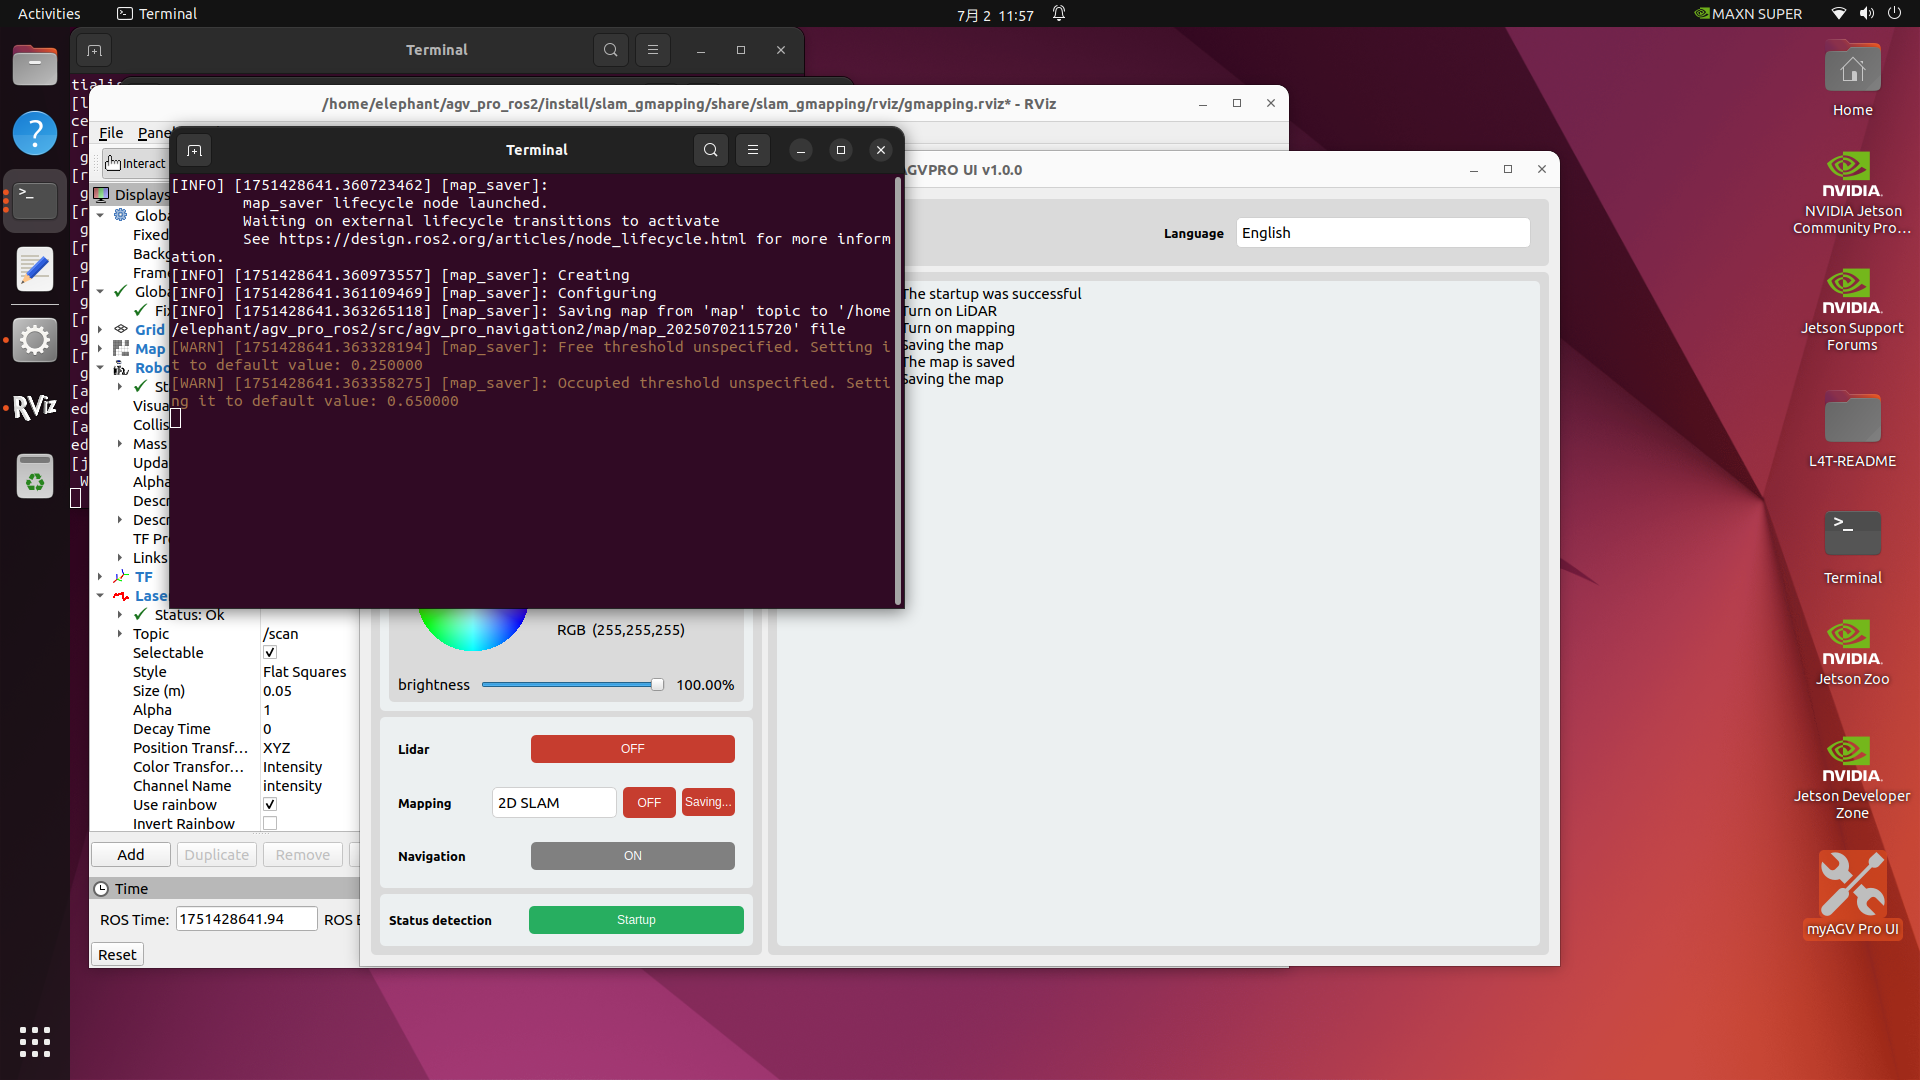1920x1080 pixels.
Task: Select the Flat Squares style value
Action: (304, 672)
